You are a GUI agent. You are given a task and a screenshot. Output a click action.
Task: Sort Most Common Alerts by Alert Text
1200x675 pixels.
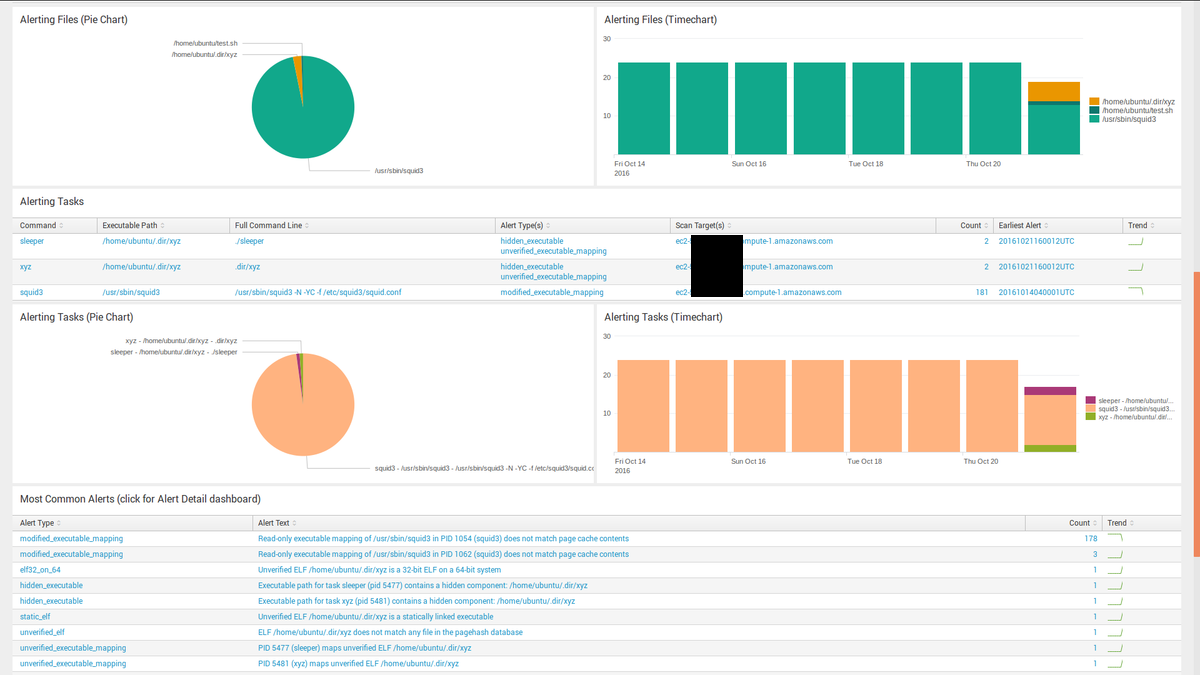[274, 523]
